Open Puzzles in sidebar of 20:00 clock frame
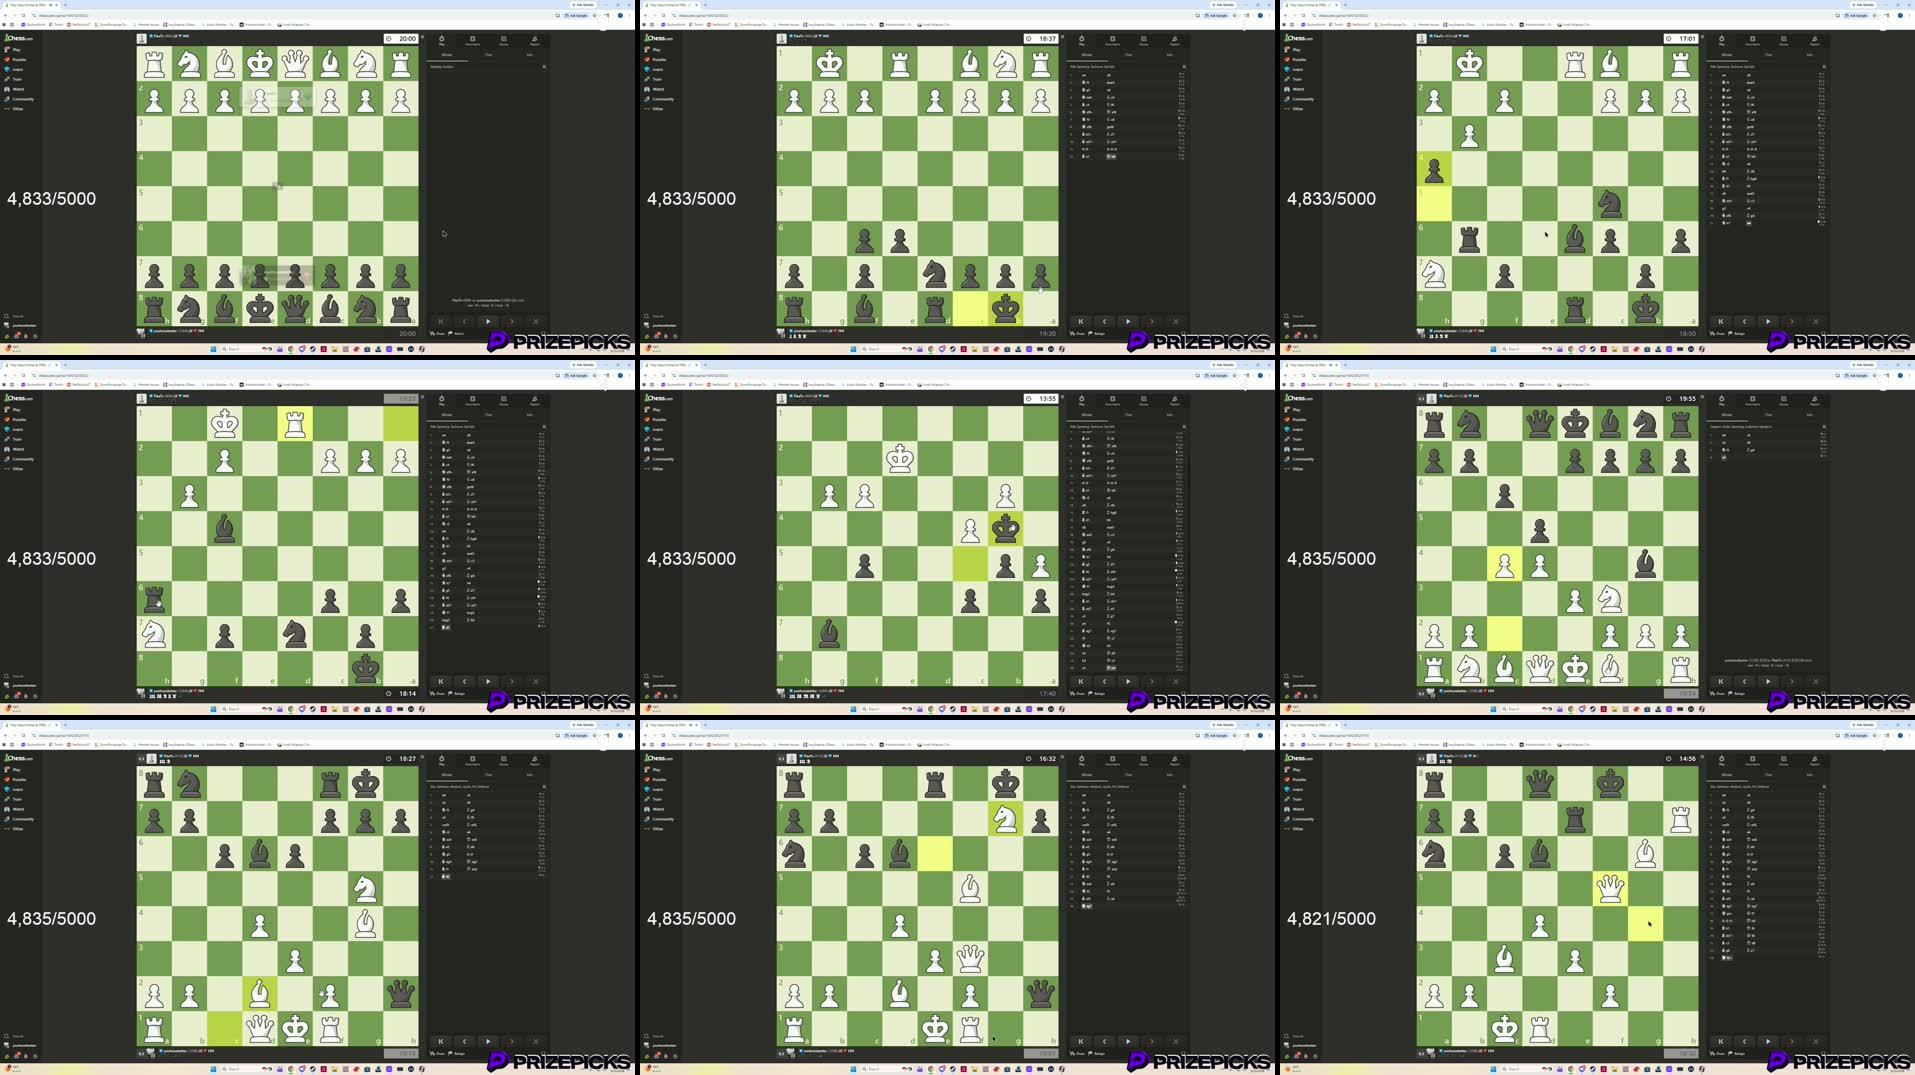1915x1075 pixels. 15,59
